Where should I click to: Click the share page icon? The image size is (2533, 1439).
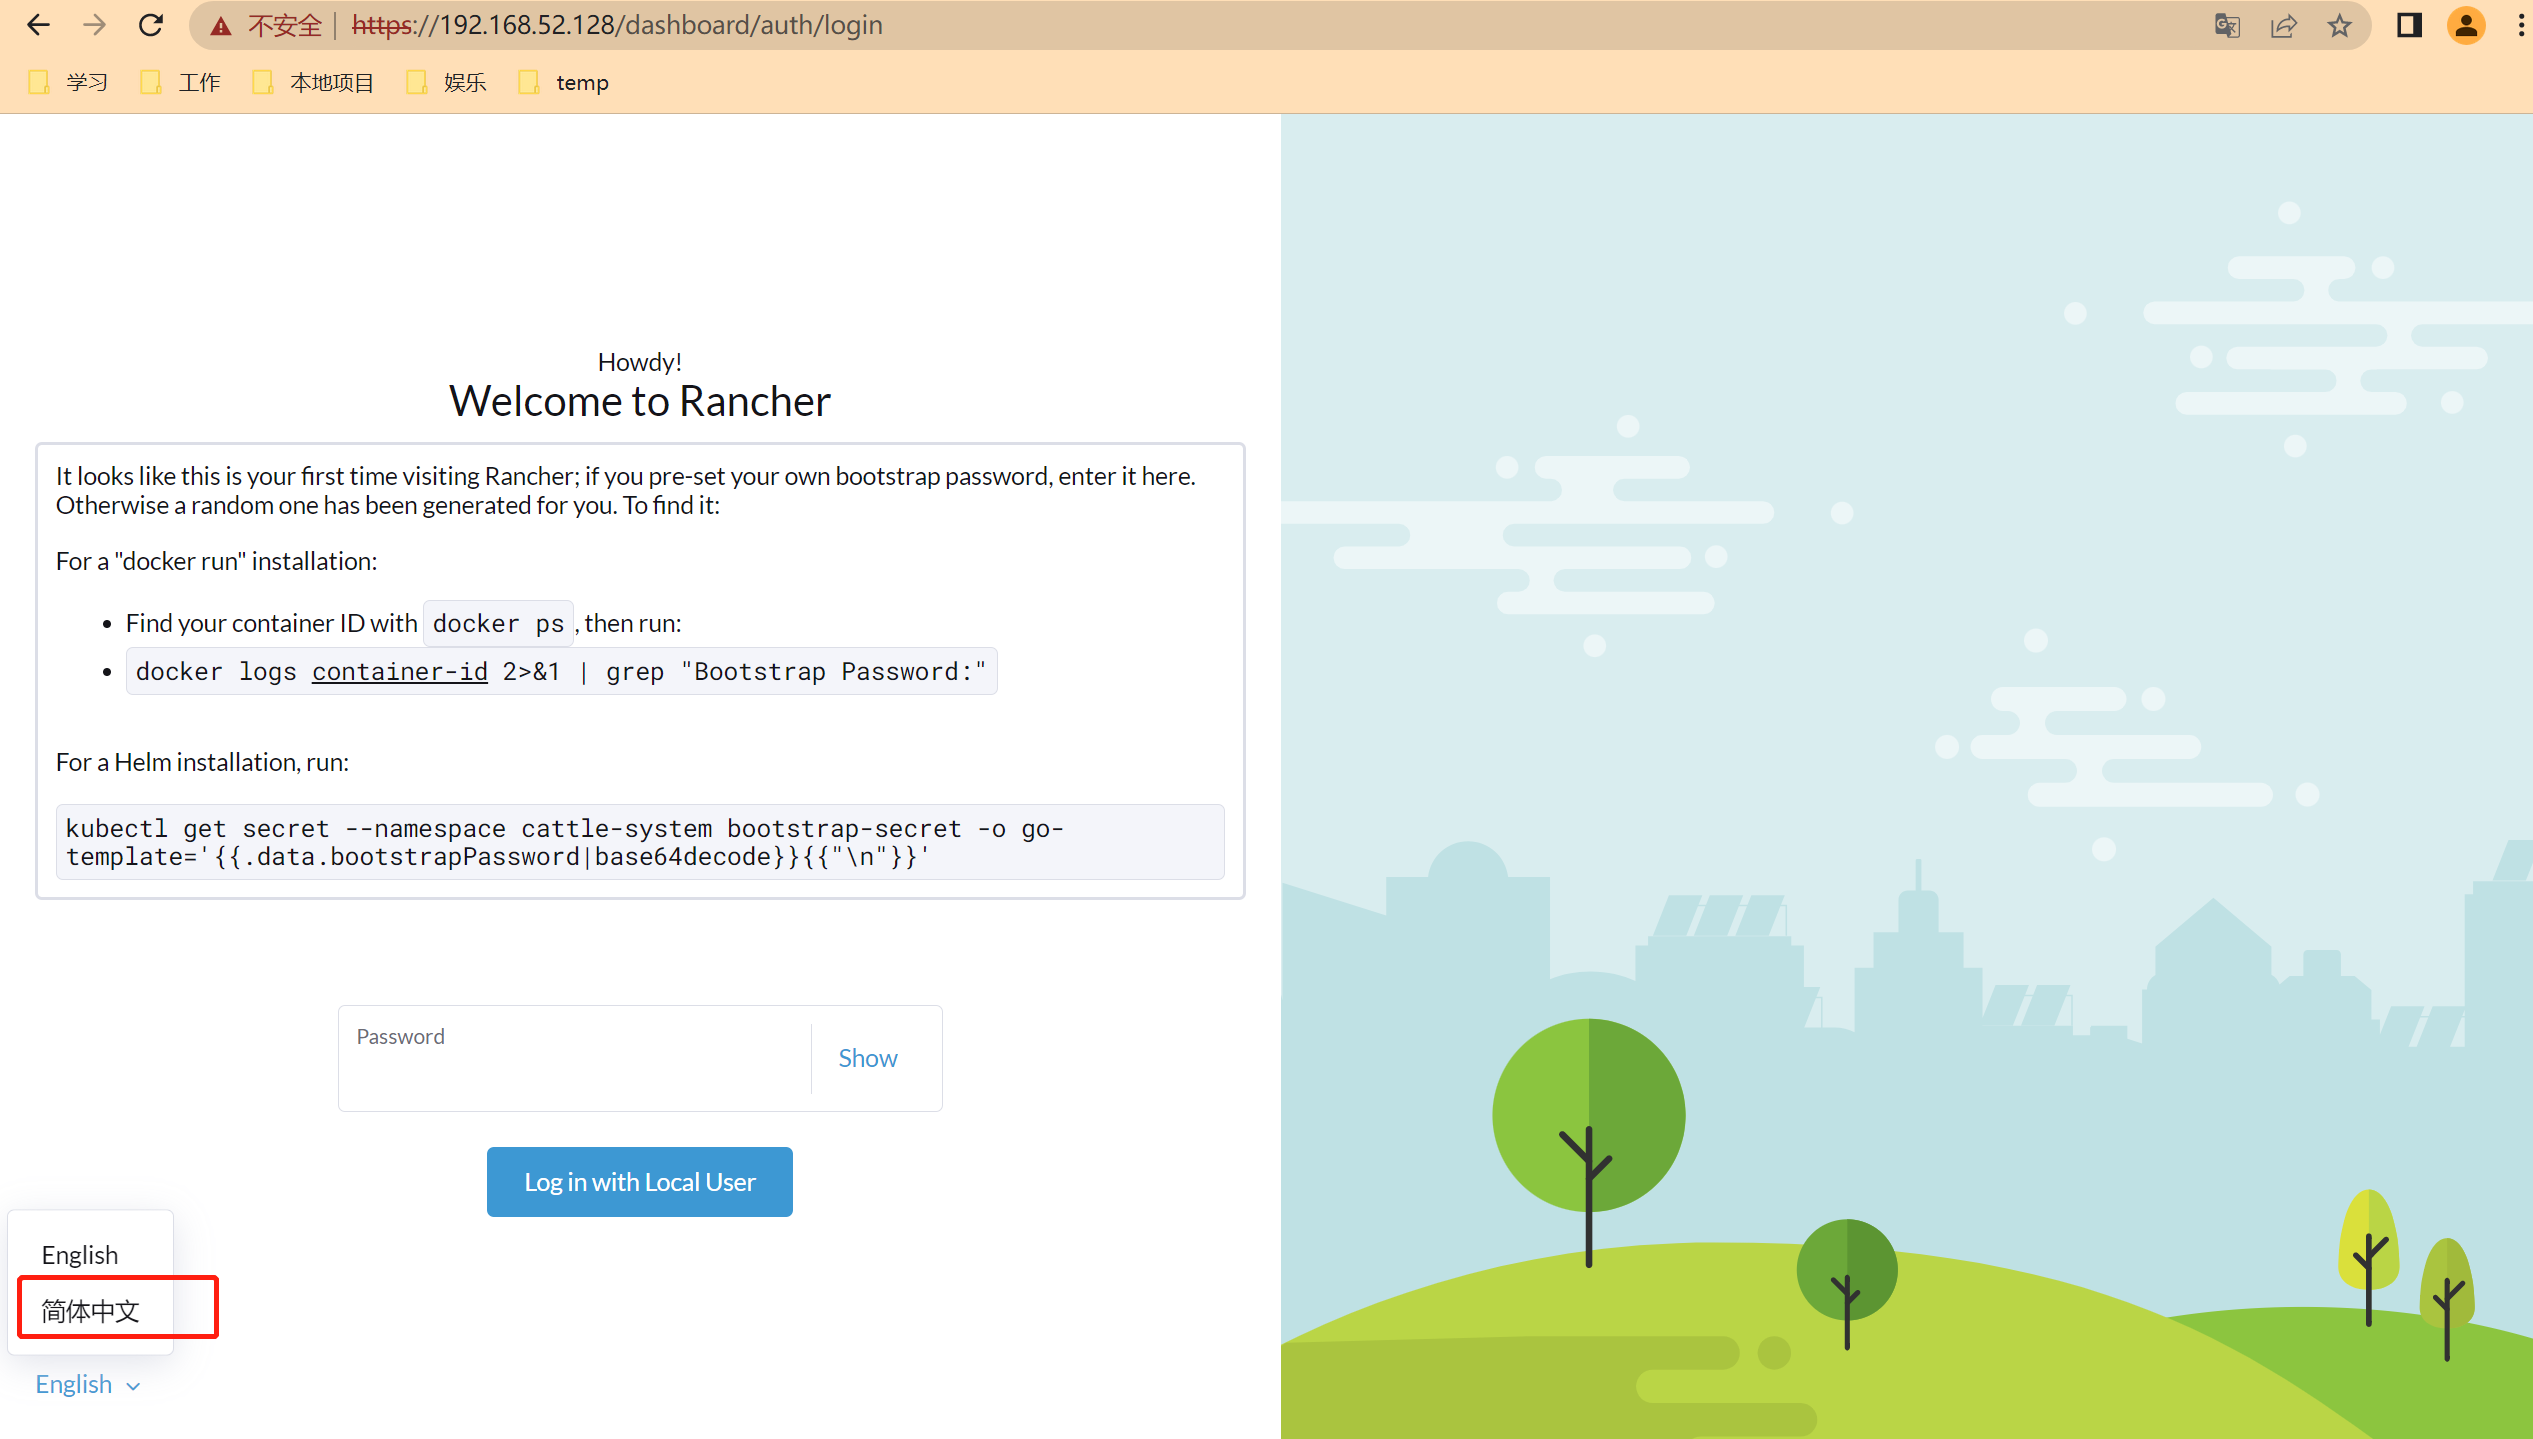[2283, 26]
